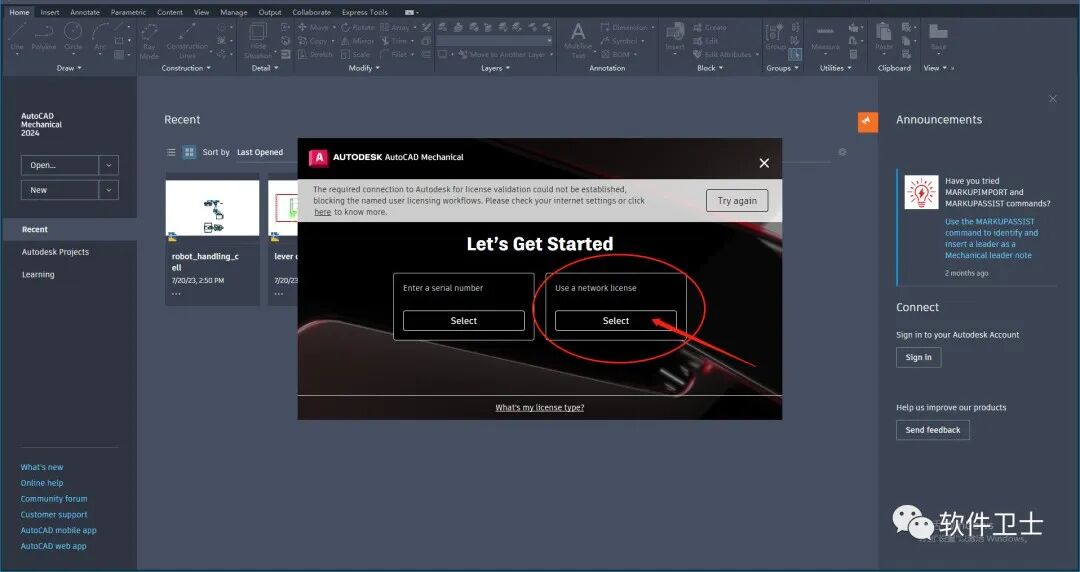Select the Trim tool
1080x572 pixels.
(x=396, y=41)
